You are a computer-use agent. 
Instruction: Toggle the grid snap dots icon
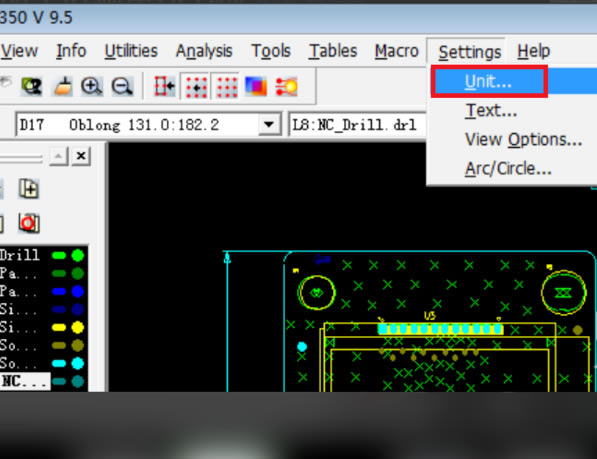pos(196,86)
